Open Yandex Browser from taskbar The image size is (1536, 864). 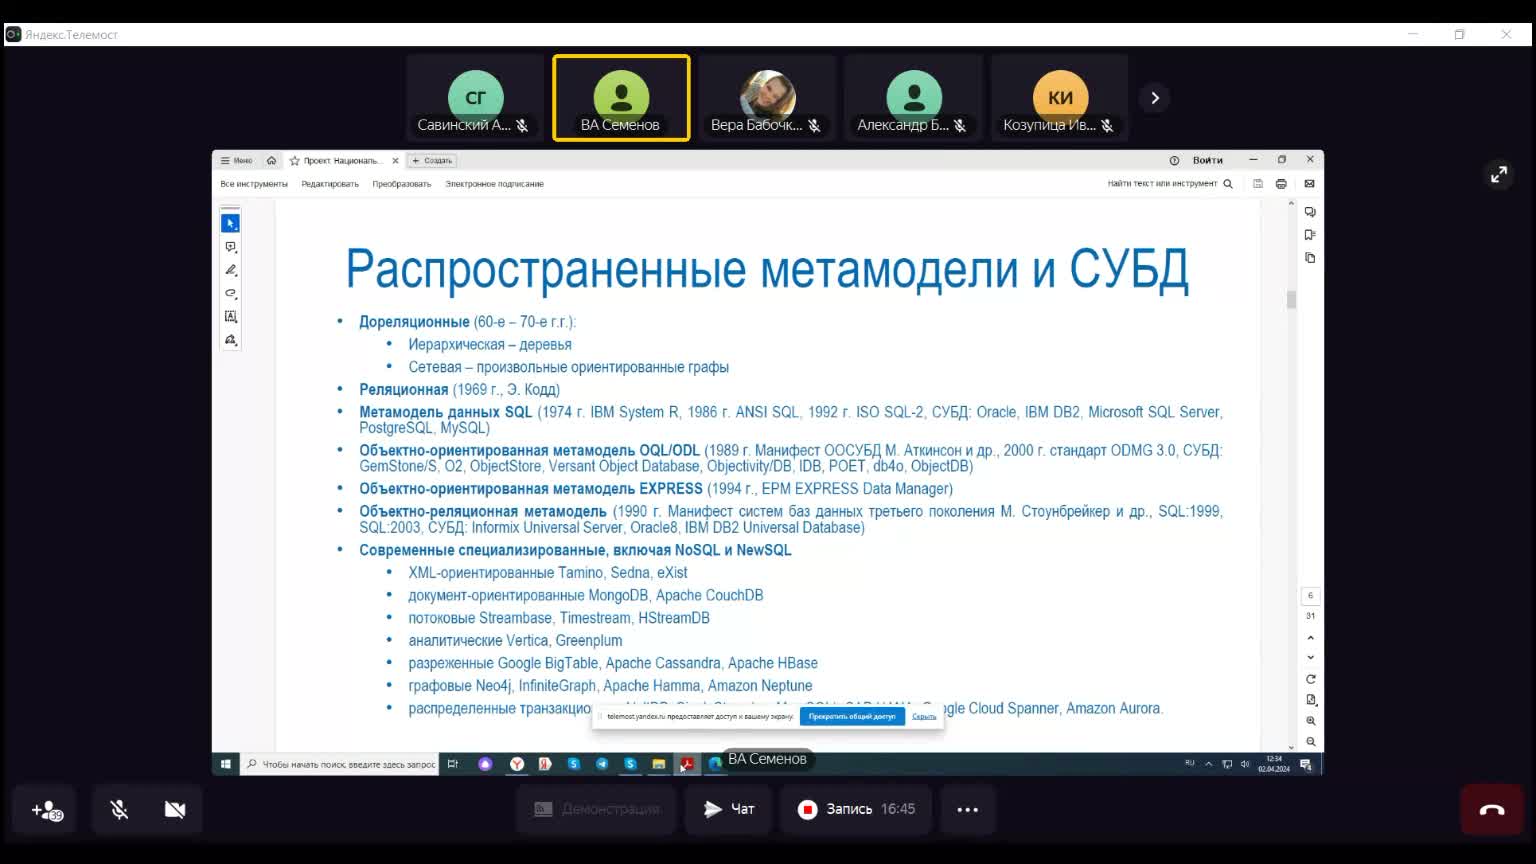tap(517, 764)
